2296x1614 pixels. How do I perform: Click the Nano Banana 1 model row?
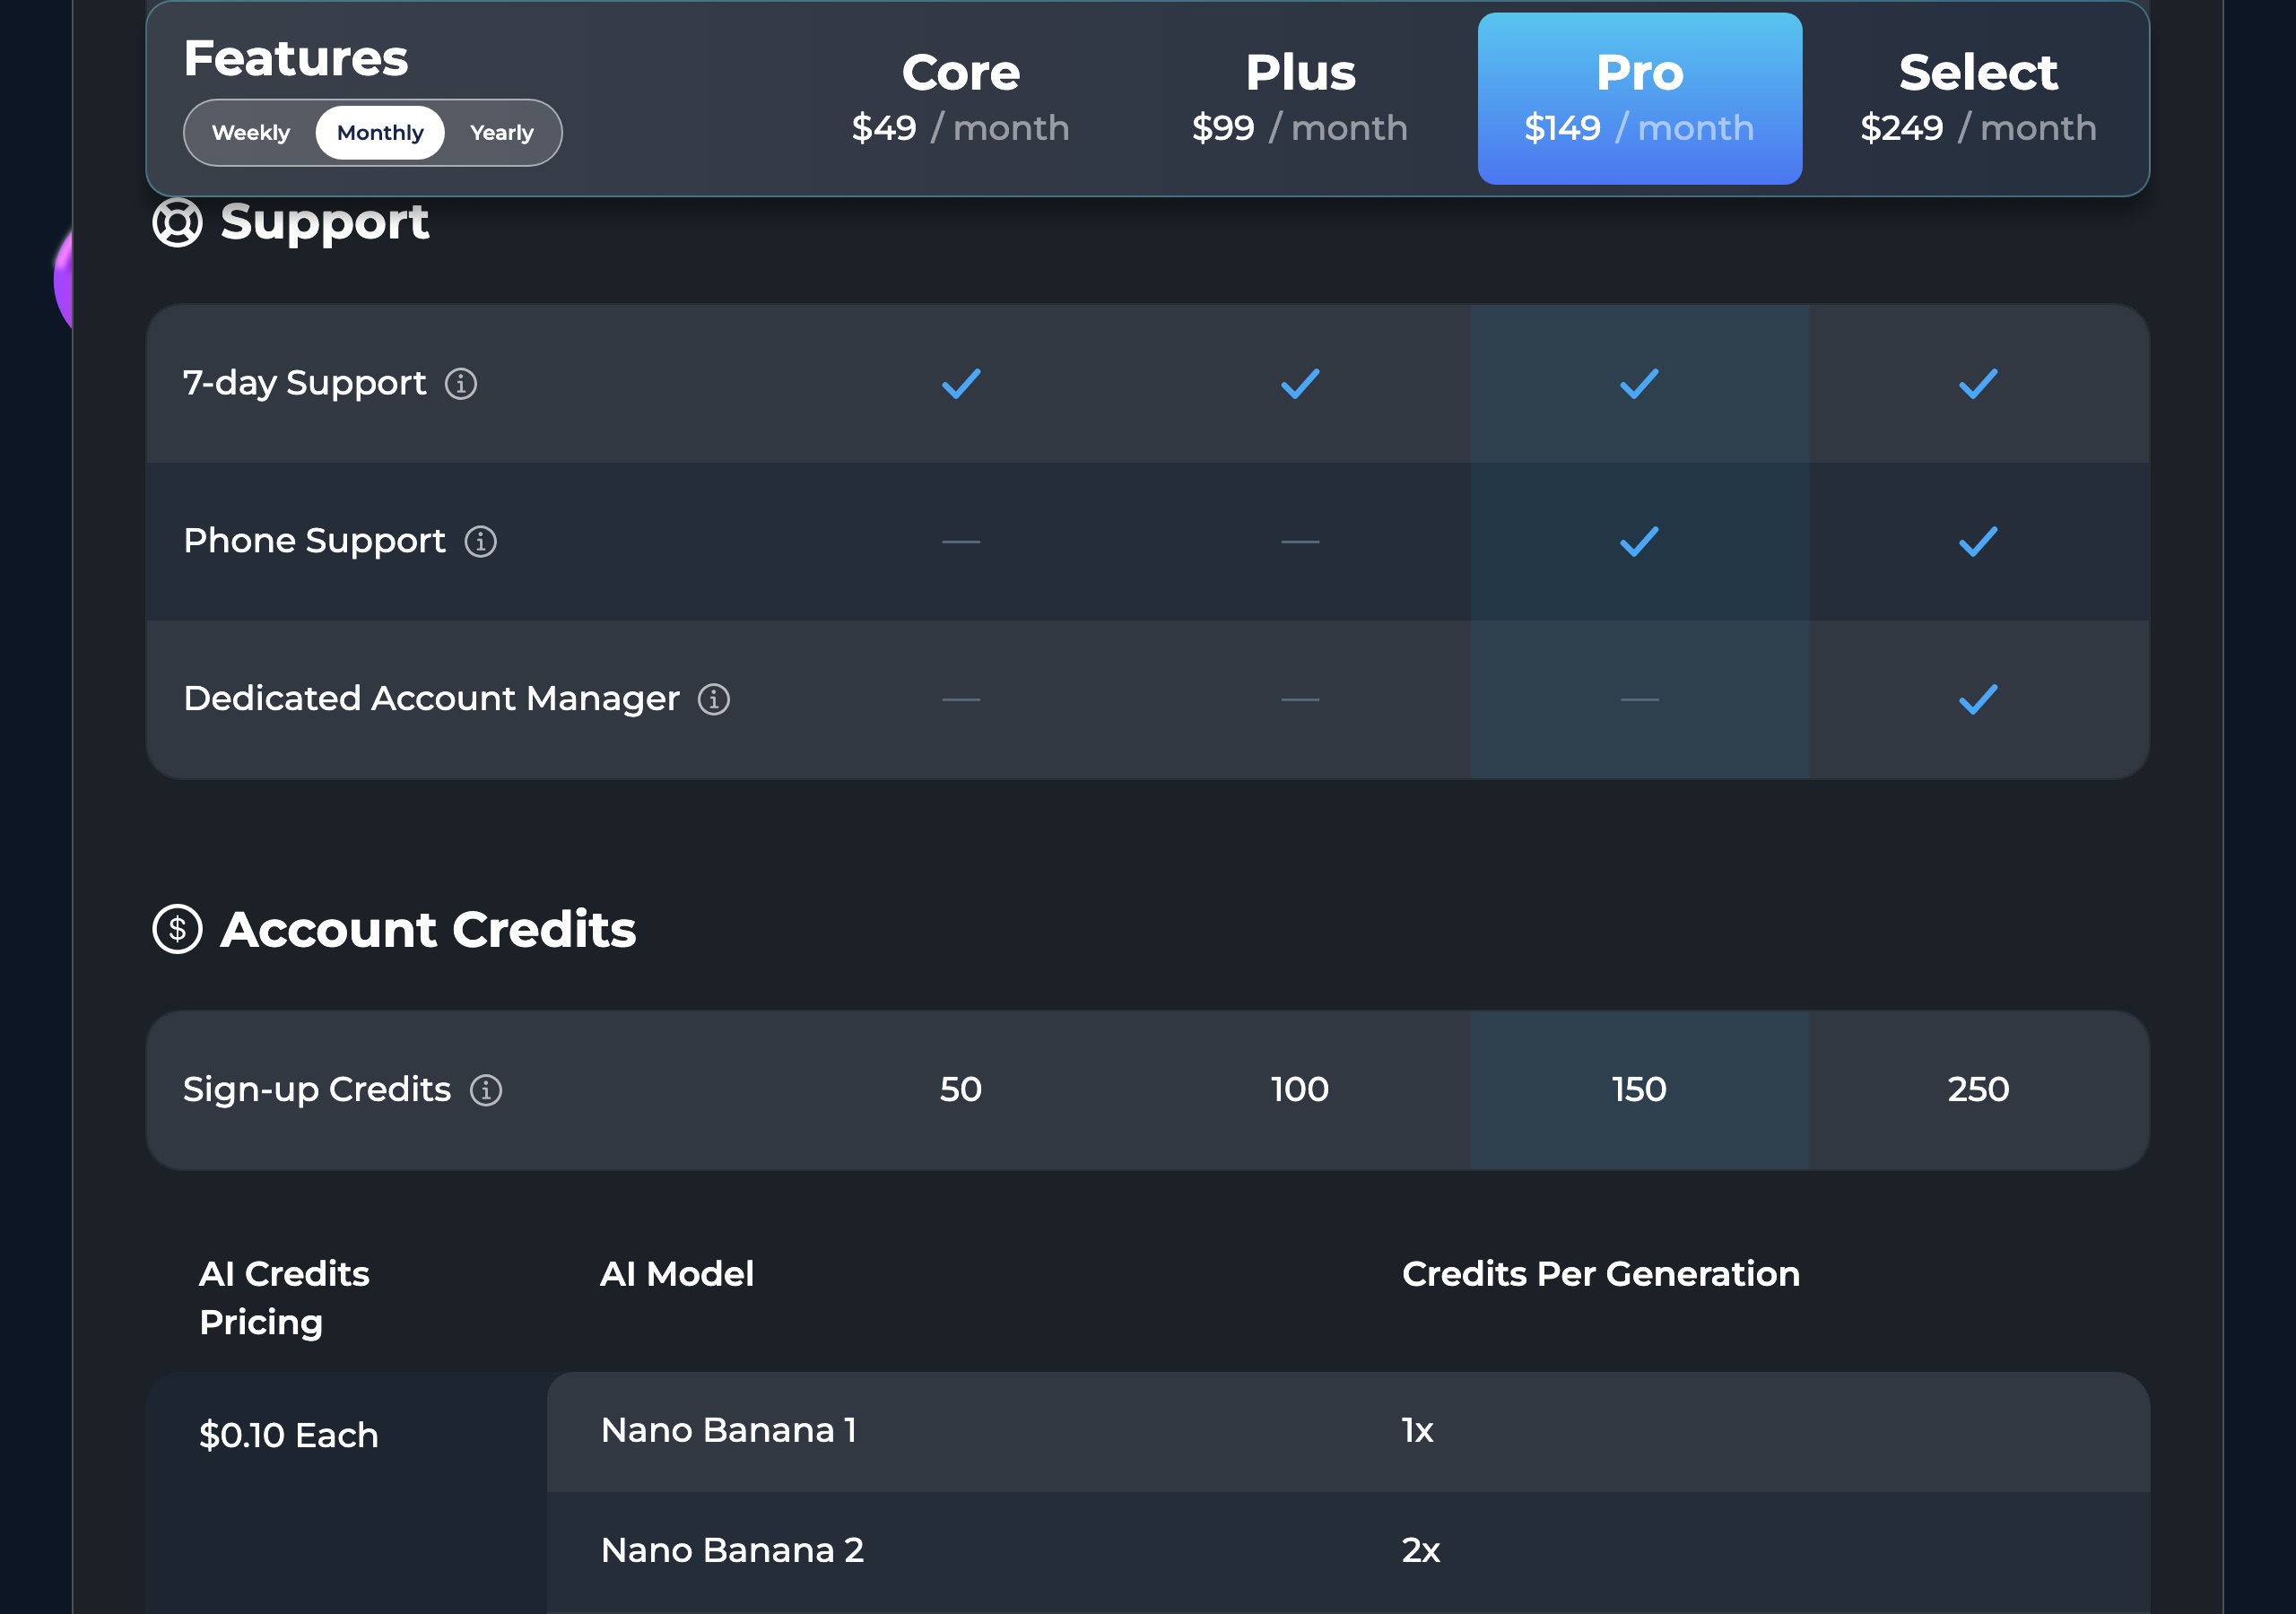point(1348,1432)
